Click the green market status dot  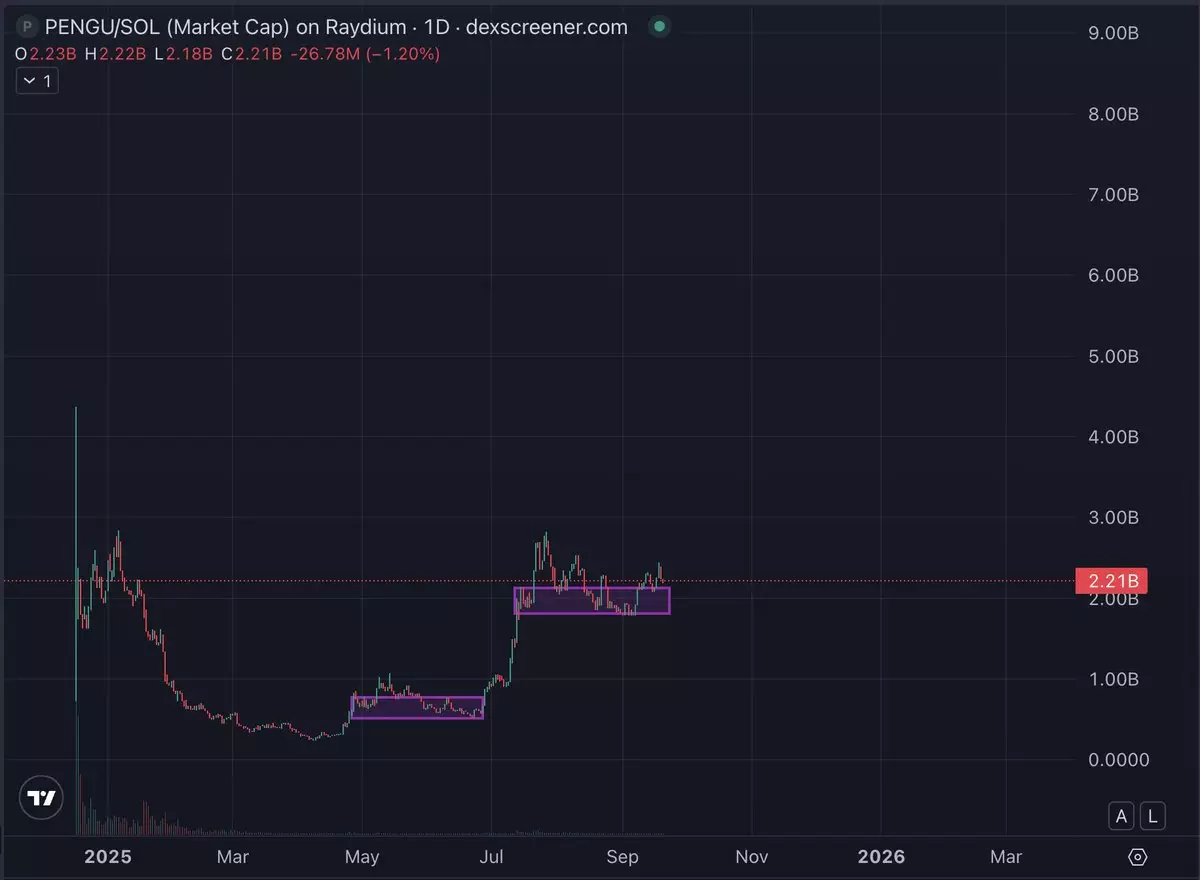[x=658, y=27]
